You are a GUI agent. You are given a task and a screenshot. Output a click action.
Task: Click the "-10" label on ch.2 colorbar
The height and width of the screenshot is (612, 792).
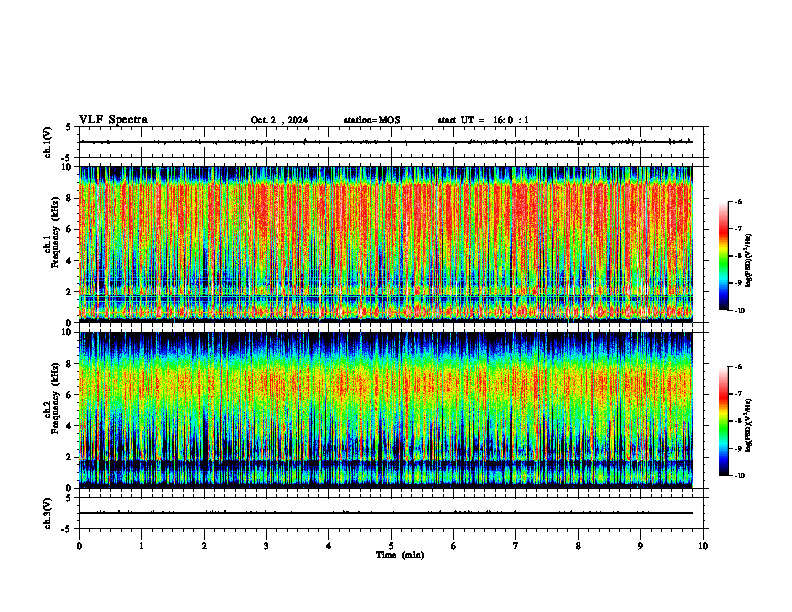[740, 476]
